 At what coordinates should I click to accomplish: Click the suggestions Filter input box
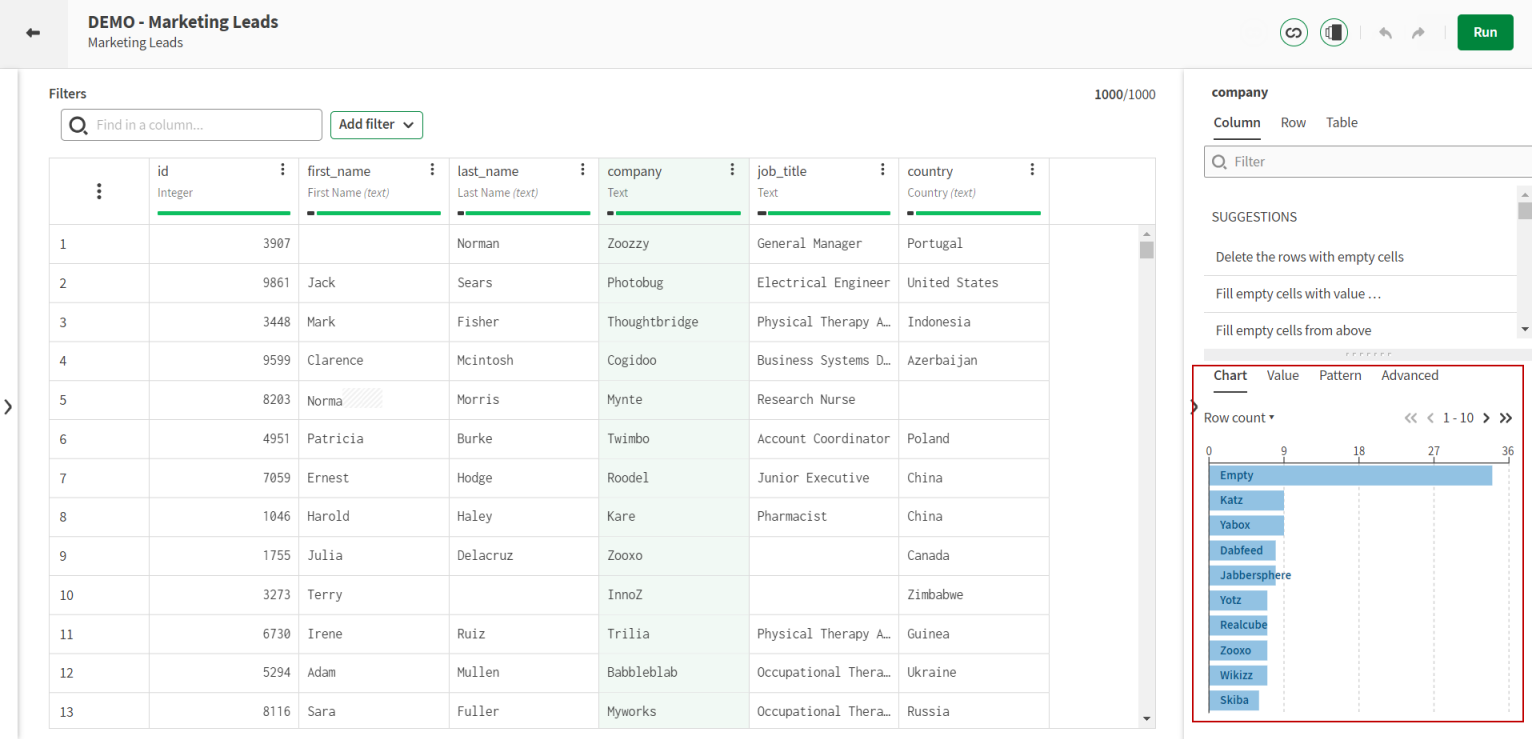click(1366, 162)
